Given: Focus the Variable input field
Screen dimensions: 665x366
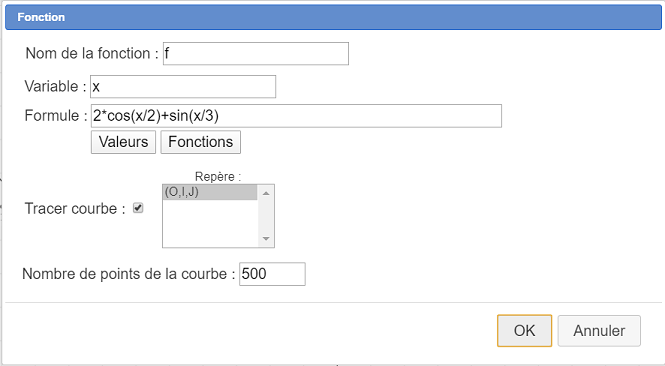Looking at the screenshot, I should point(183,87).
